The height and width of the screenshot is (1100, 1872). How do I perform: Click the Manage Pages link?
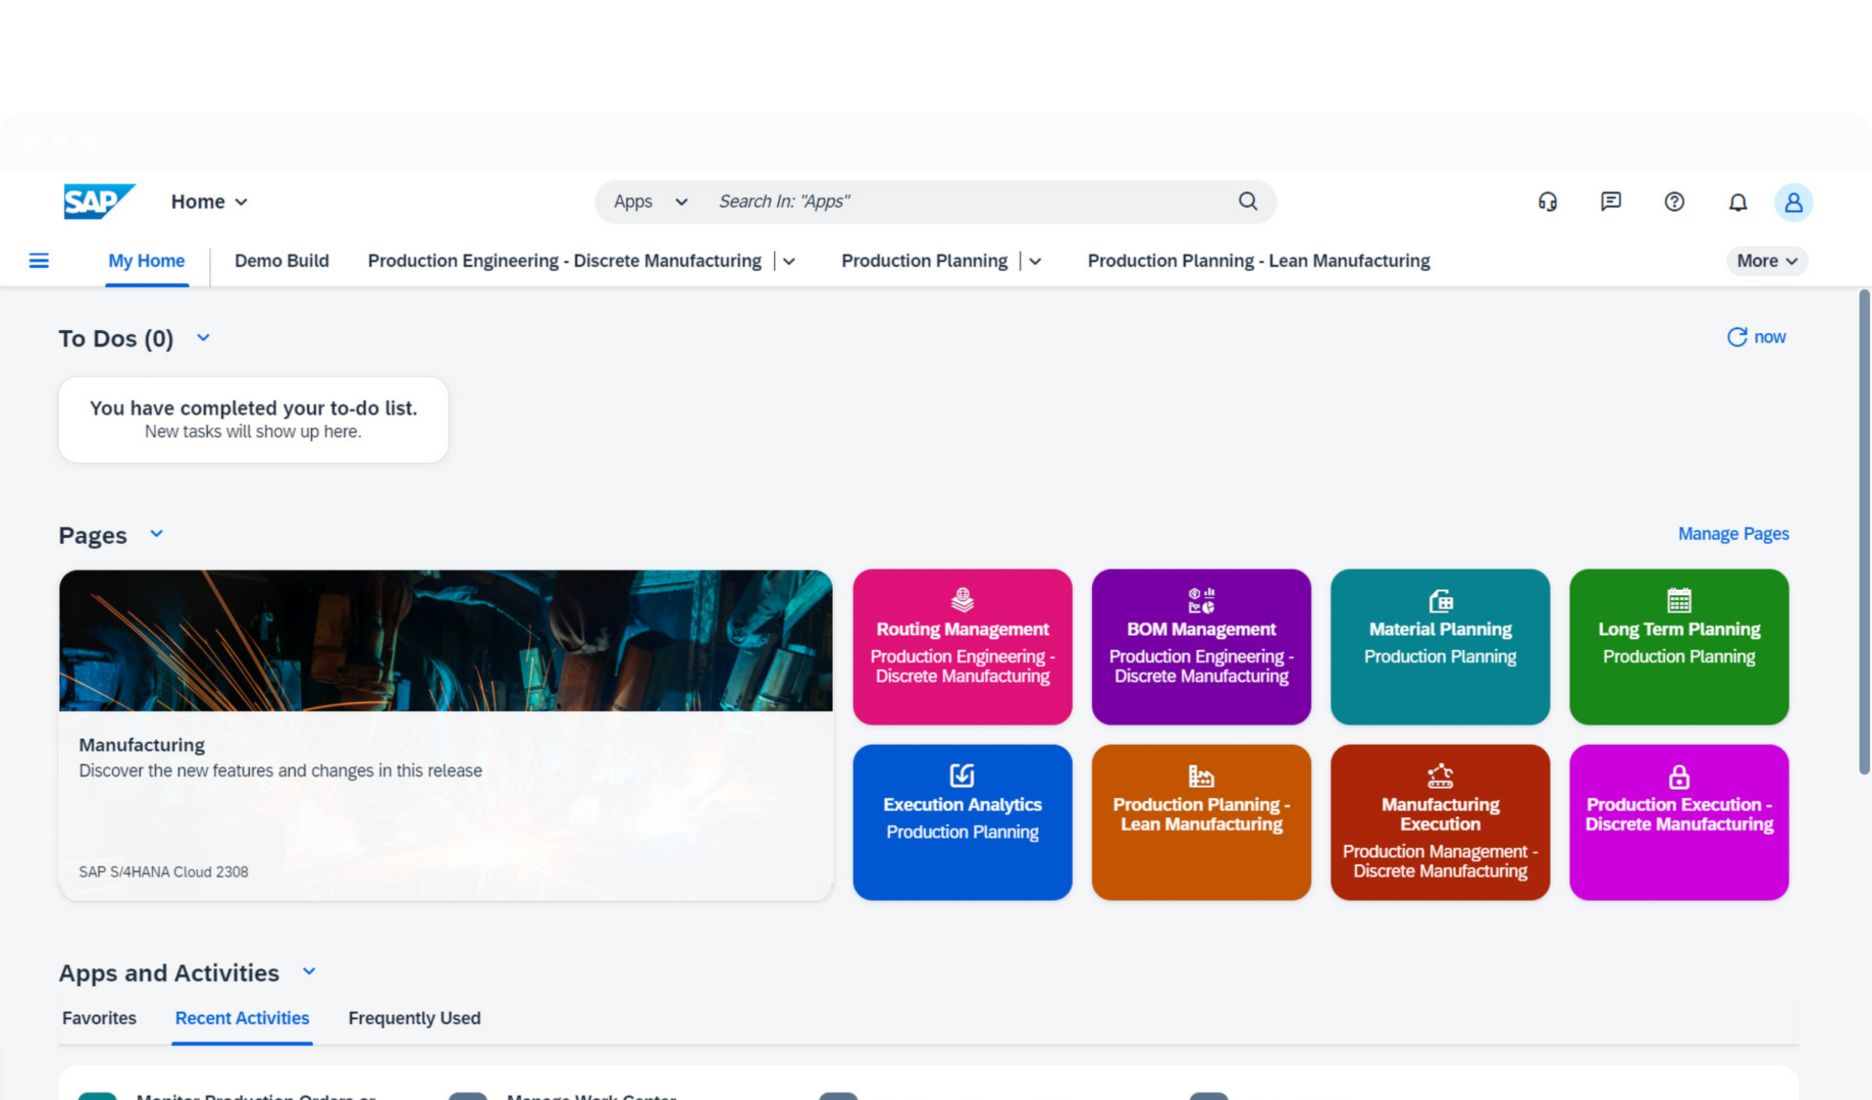coord(1733,534)
